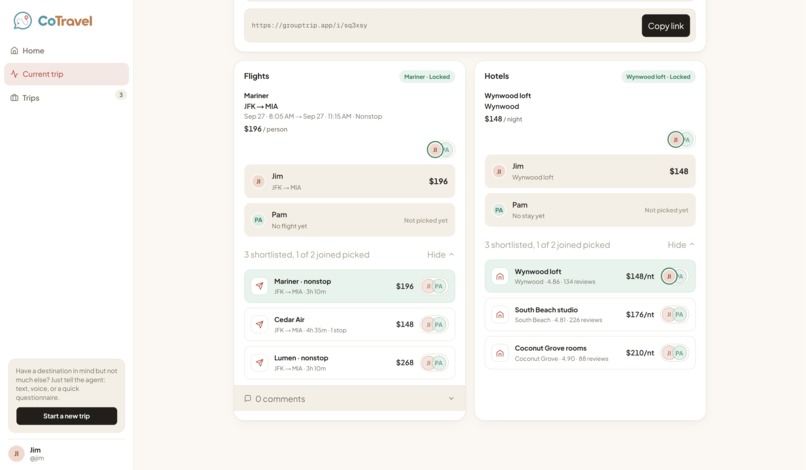This screenshot has width=806, height=470.
Task: Click voter avatars under the $148/night hotel summary
Action: 681,139
